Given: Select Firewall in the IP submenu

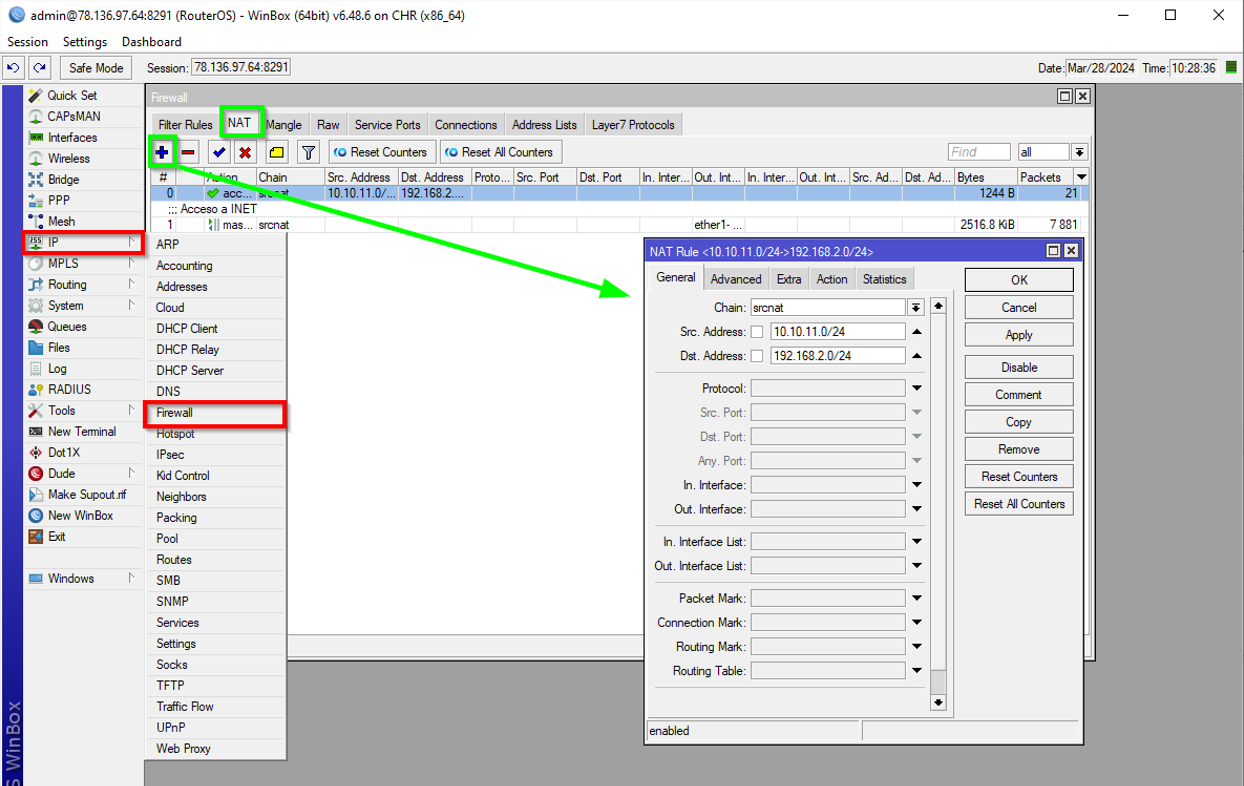Looking at the screenshot, I should (175, 412).
